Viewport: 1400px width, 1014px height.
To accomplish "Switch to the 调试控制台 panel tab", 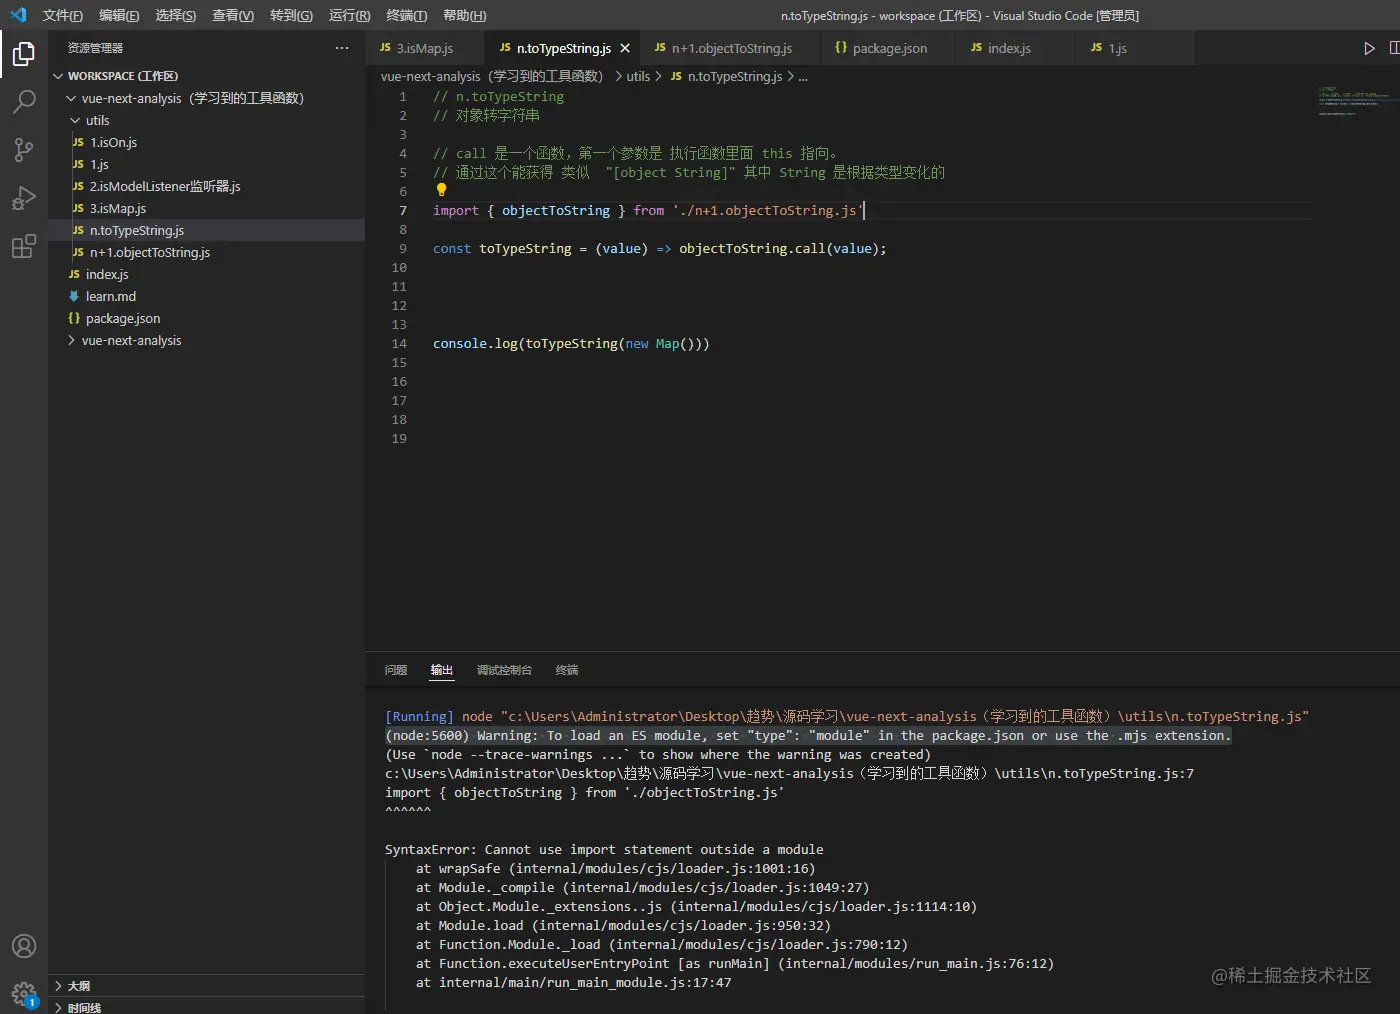I will pos(504,670).
